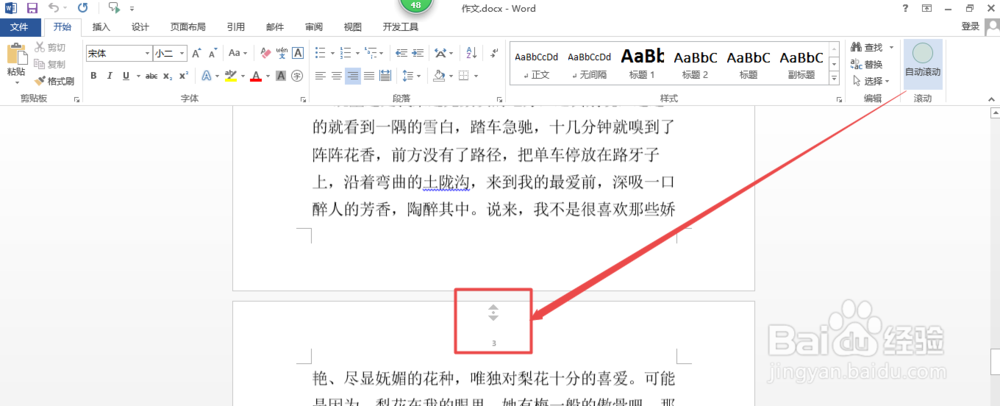Open the 文件 menu
Screen dimensions: 1000x406
[20, 27]
